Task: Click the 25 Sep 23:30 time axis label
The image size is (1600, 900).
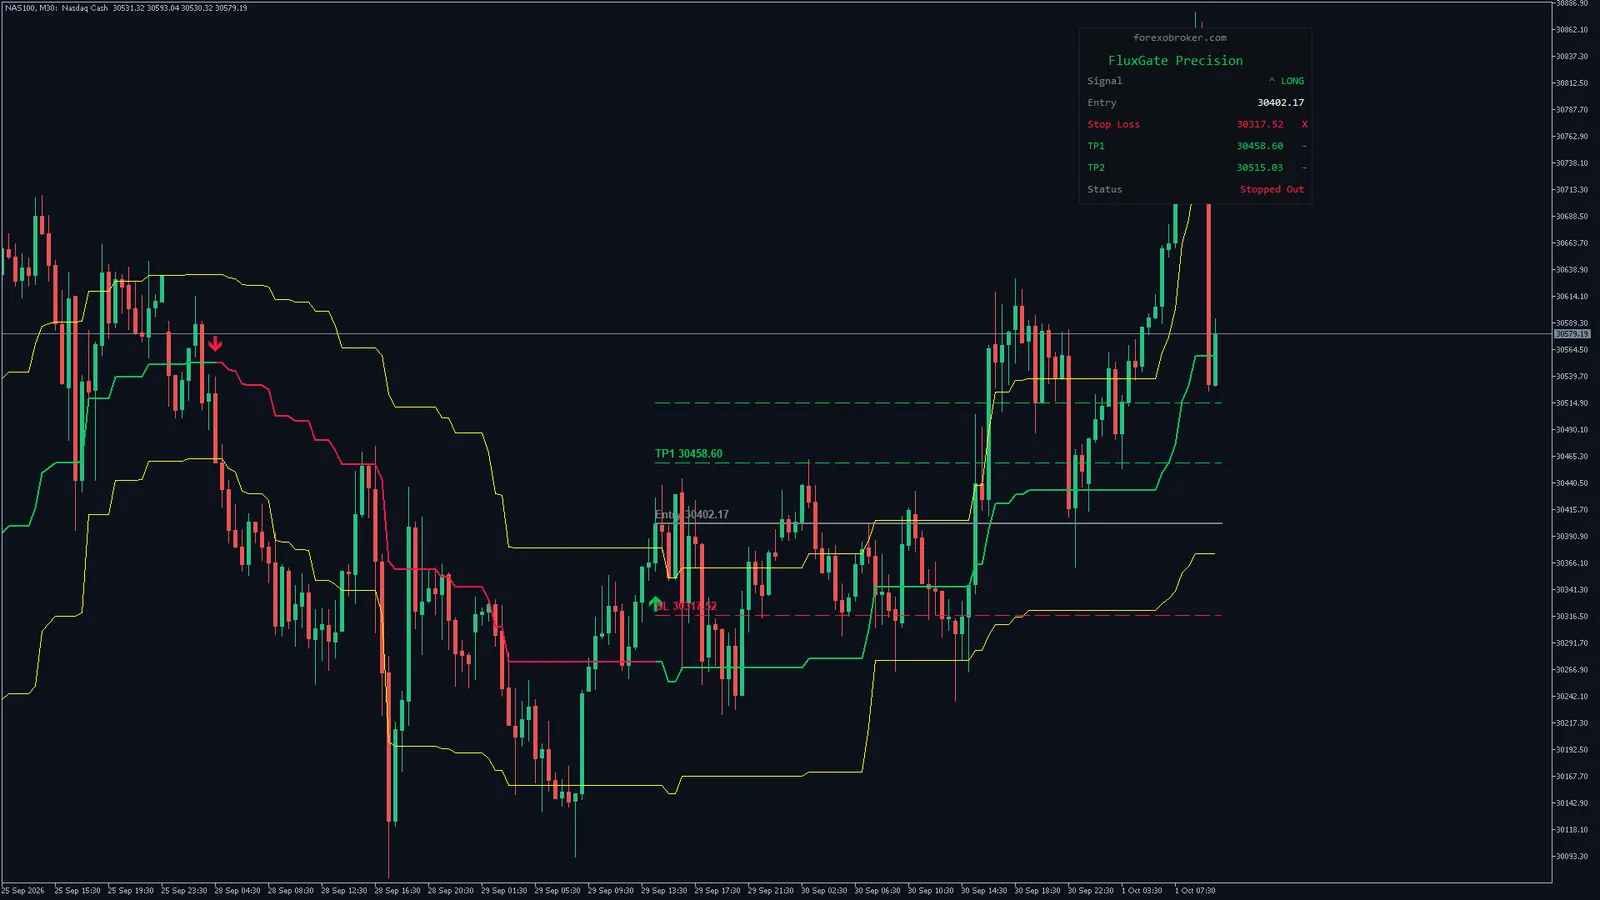Action: click(x=184, y=891)
